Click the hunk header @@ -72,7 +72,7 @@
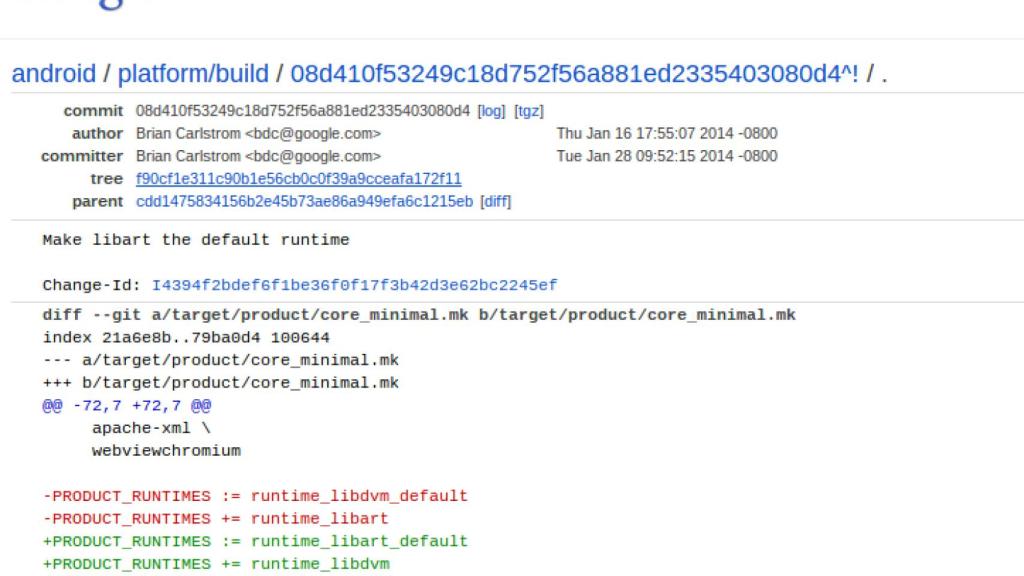The image size is (1024, 576). click(x=127, y=406)
